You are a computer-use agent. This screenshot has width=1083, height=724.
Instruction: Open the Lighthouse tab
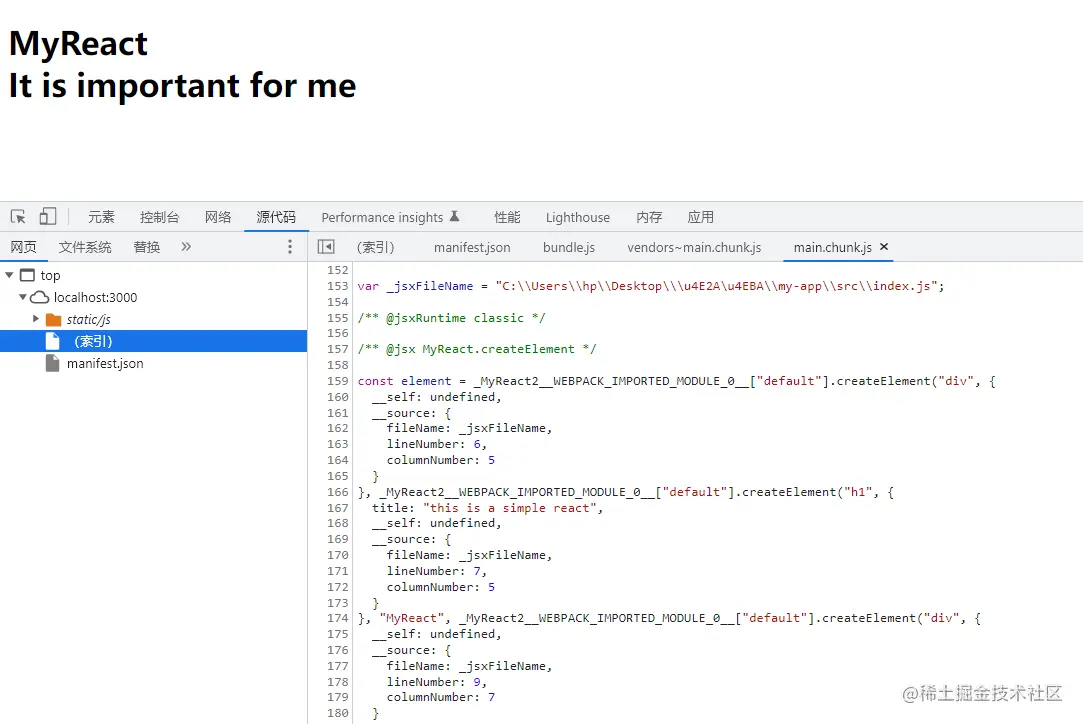click(x=577, y=218)
